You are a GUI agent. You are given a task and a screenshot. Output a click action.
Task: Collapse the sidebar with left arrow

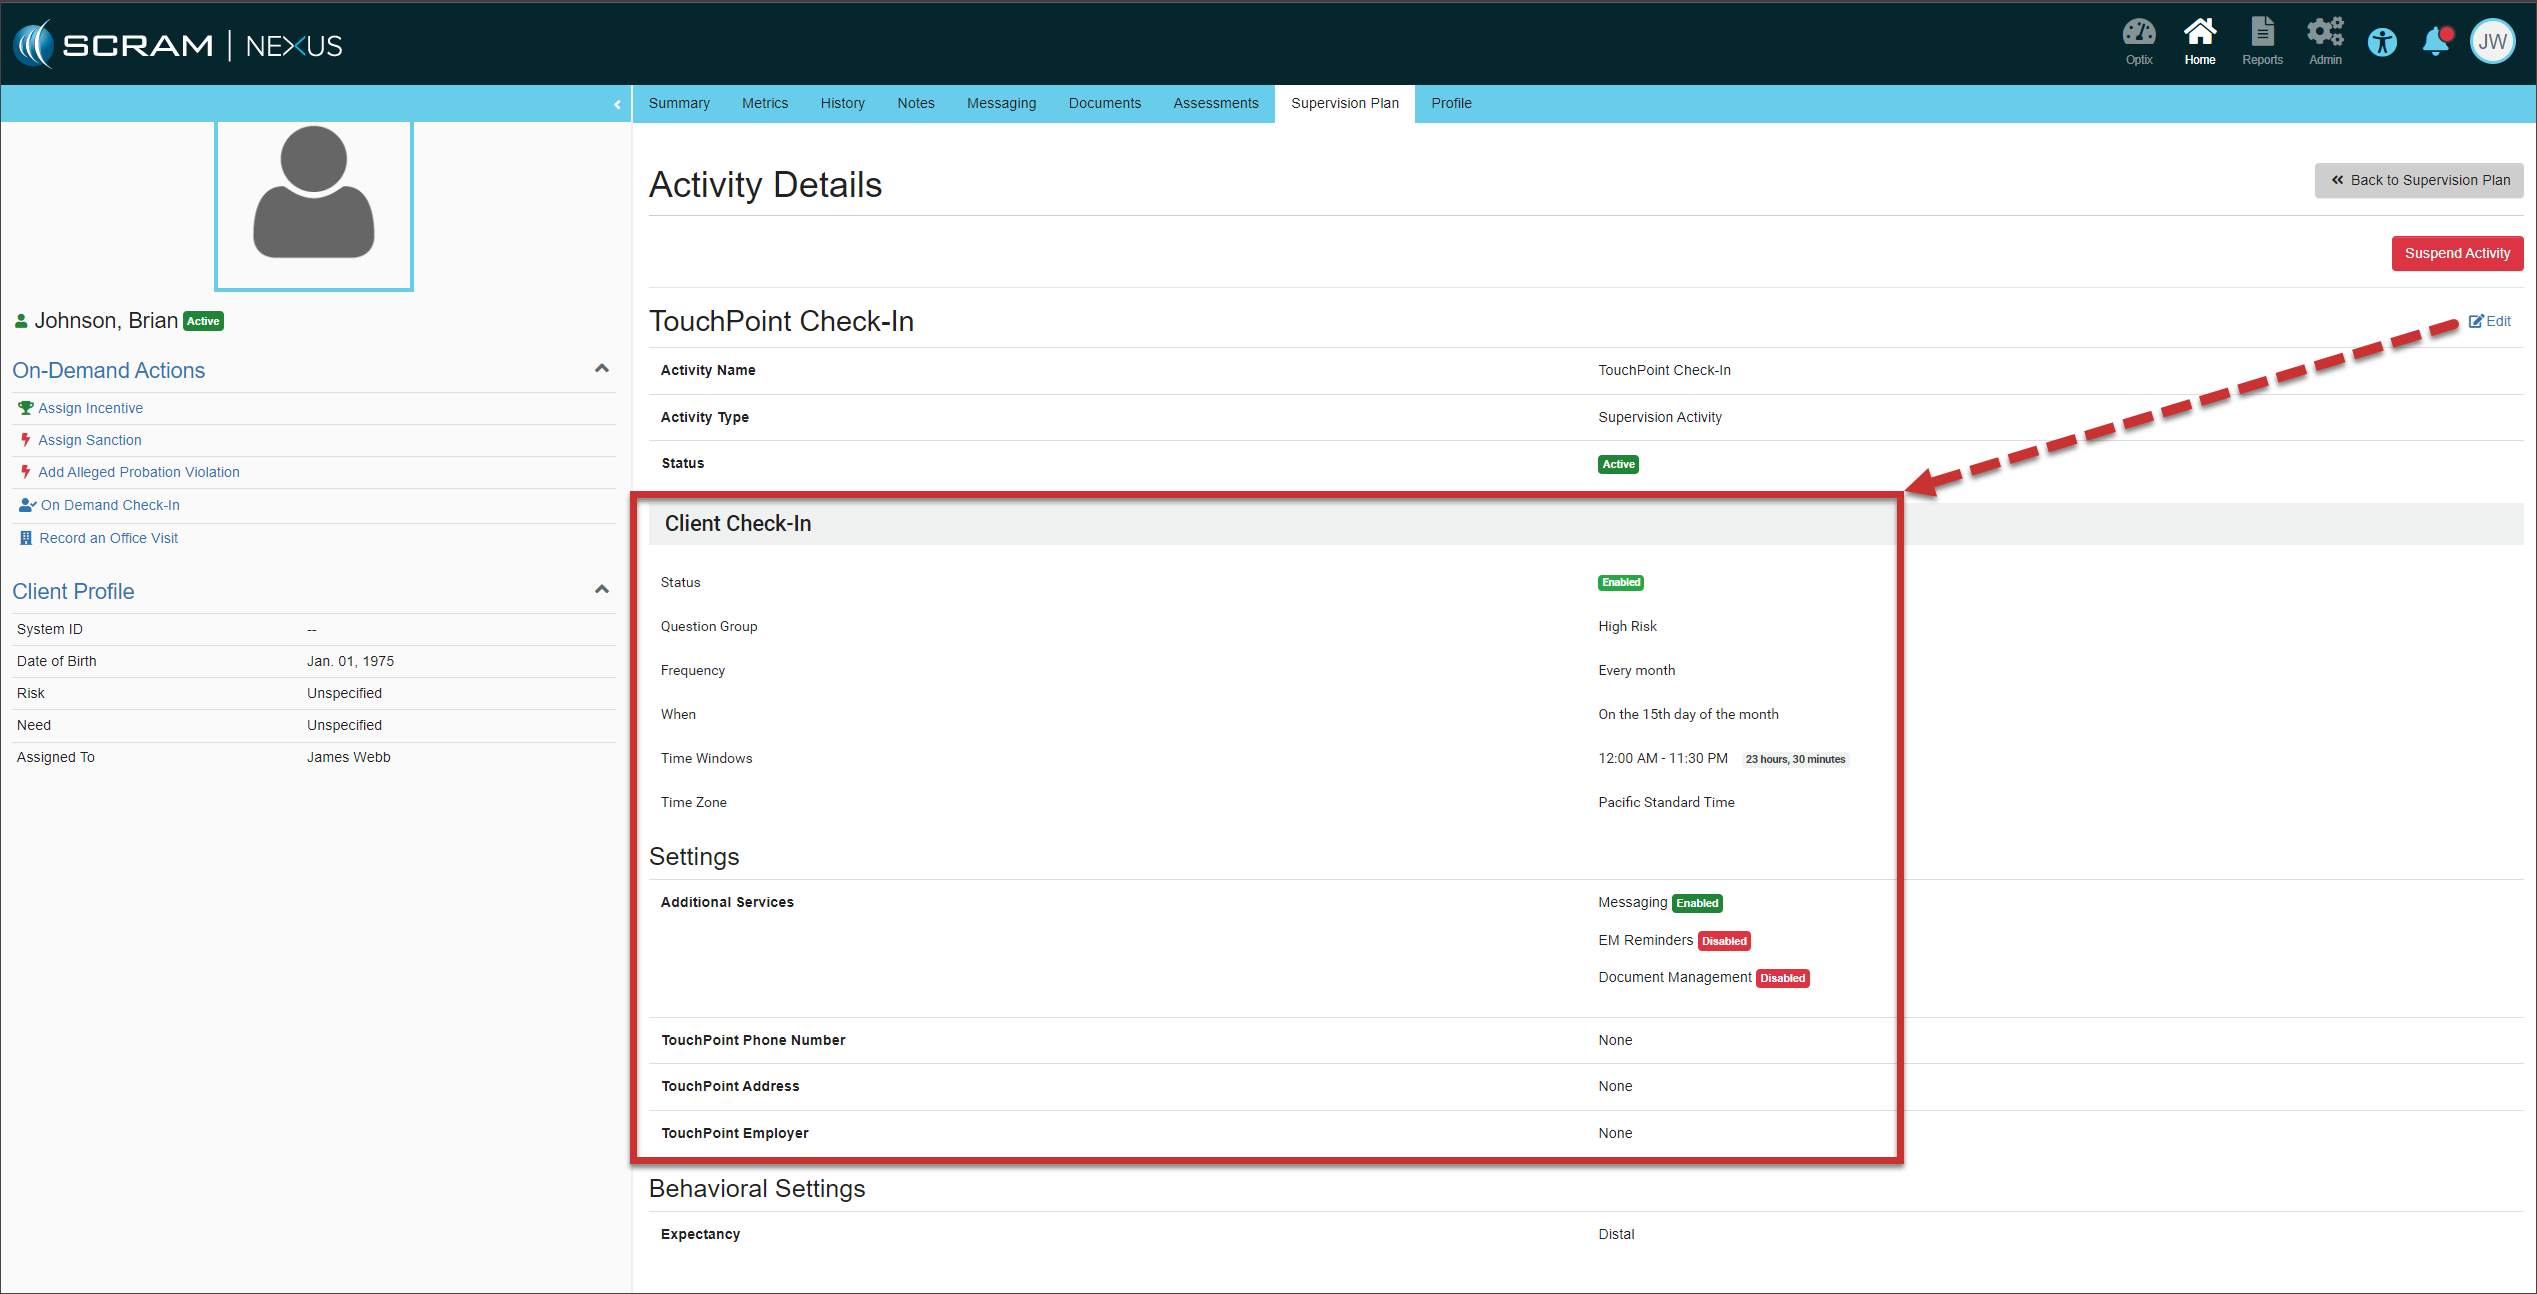click(x=617, y=104)
